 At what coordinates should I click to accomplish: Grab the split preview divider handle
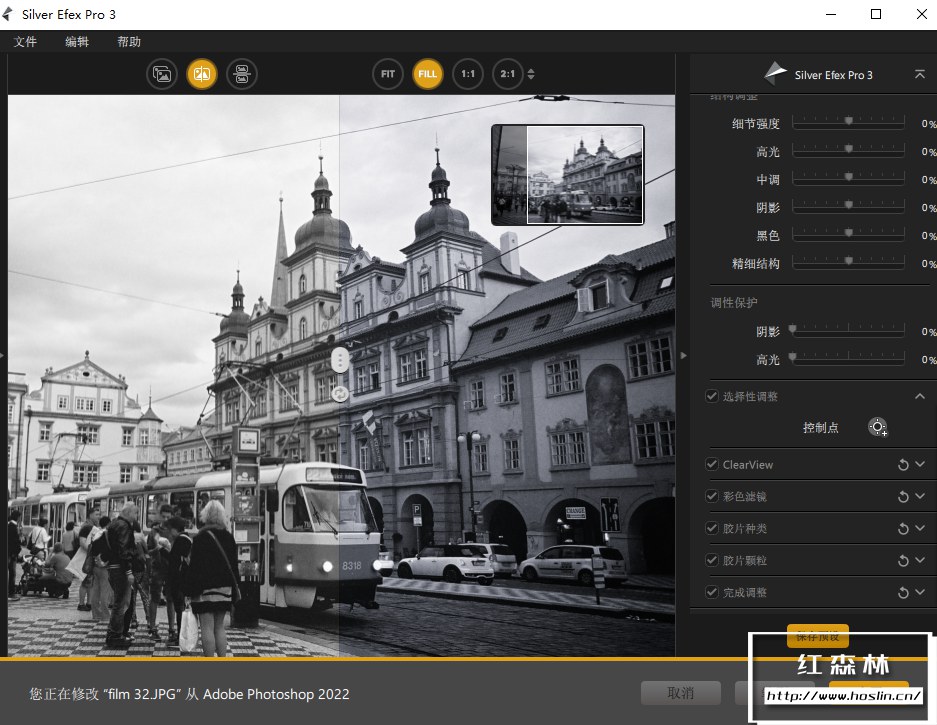[x=340, y=360]
